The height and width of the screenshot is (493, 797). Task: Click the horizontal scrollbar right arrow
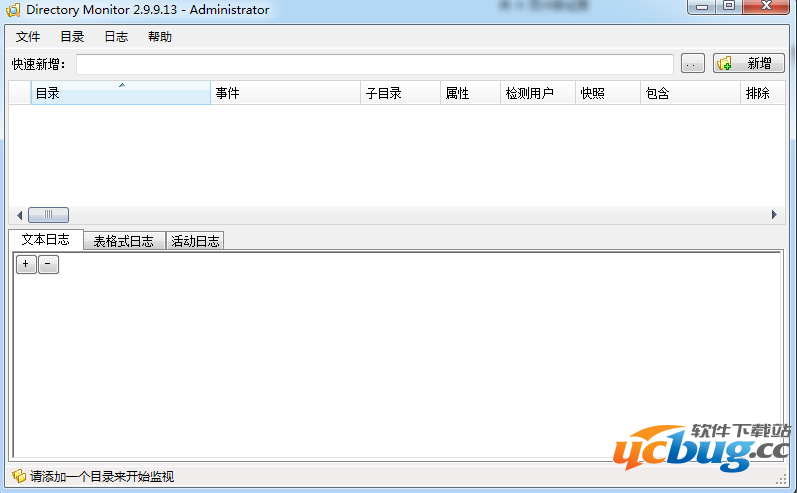[x=774, y=215]
